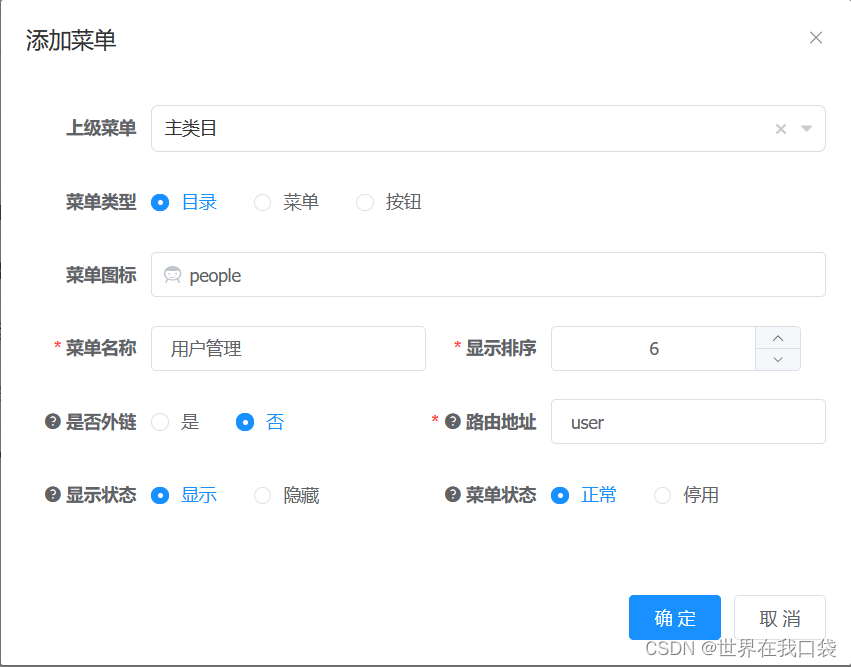851x667 pixels.
Task: Select 菜单 as menu type
Action: (262, 202)
